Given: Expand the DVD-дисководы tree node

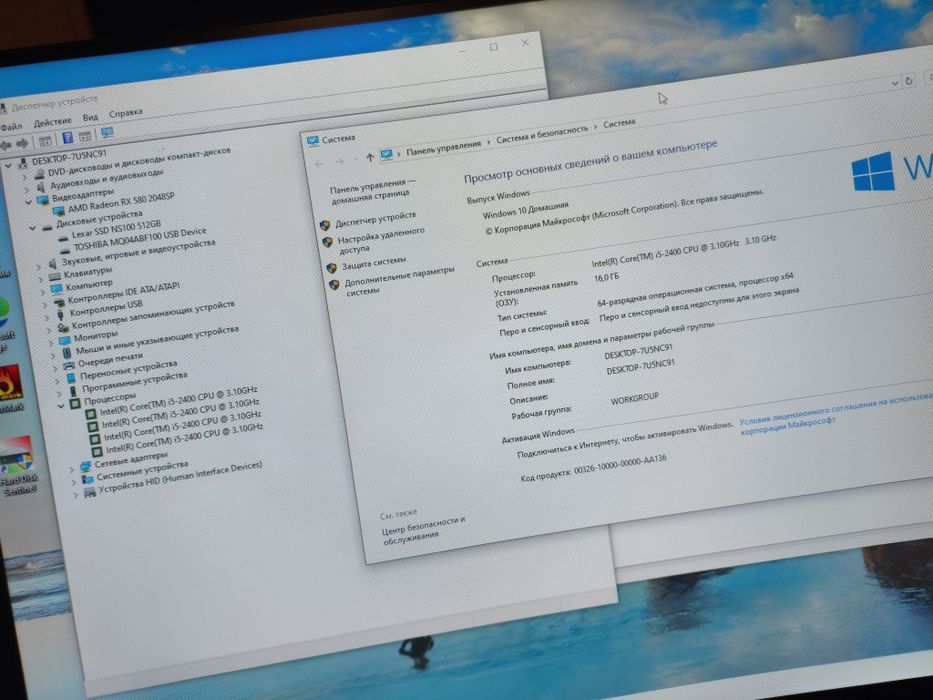Looking at the screenshot, I should [25, 176].
